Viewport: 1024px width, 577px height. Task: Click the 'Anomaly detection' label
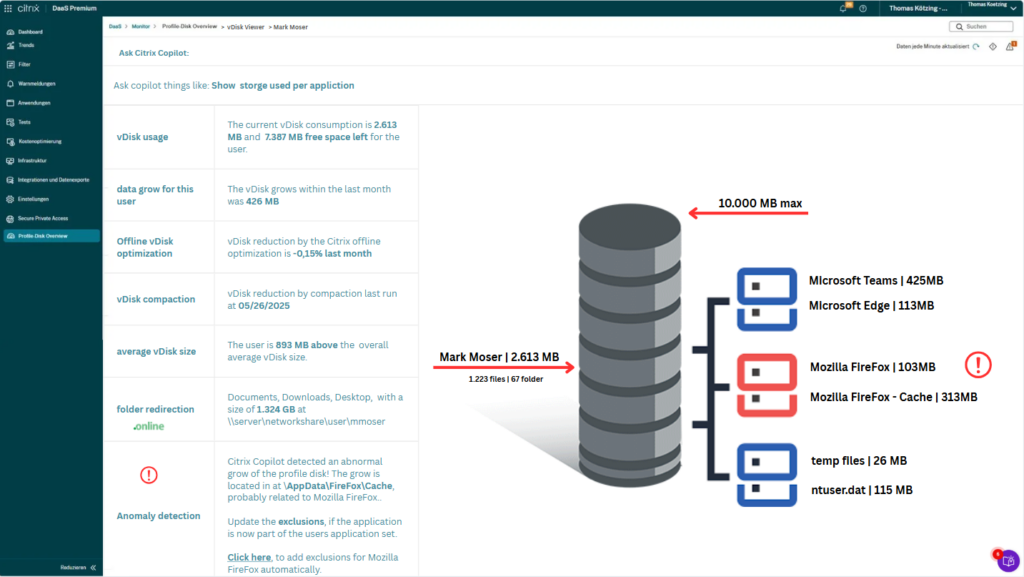158,516
